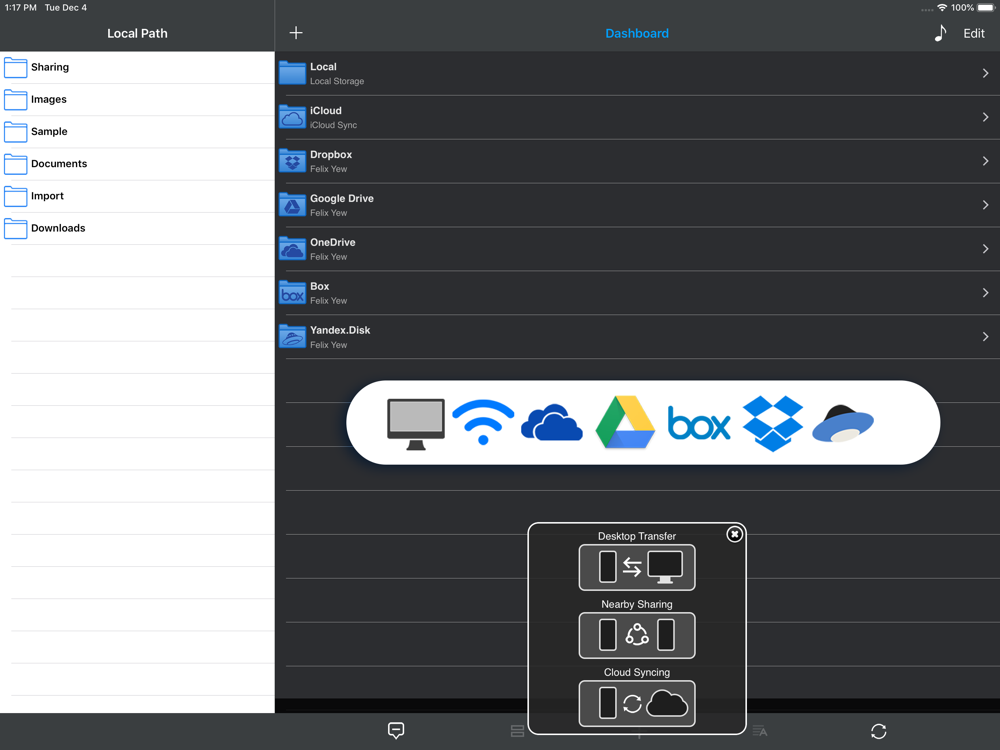Open the iCloud folder icon

tap(292, 117)
